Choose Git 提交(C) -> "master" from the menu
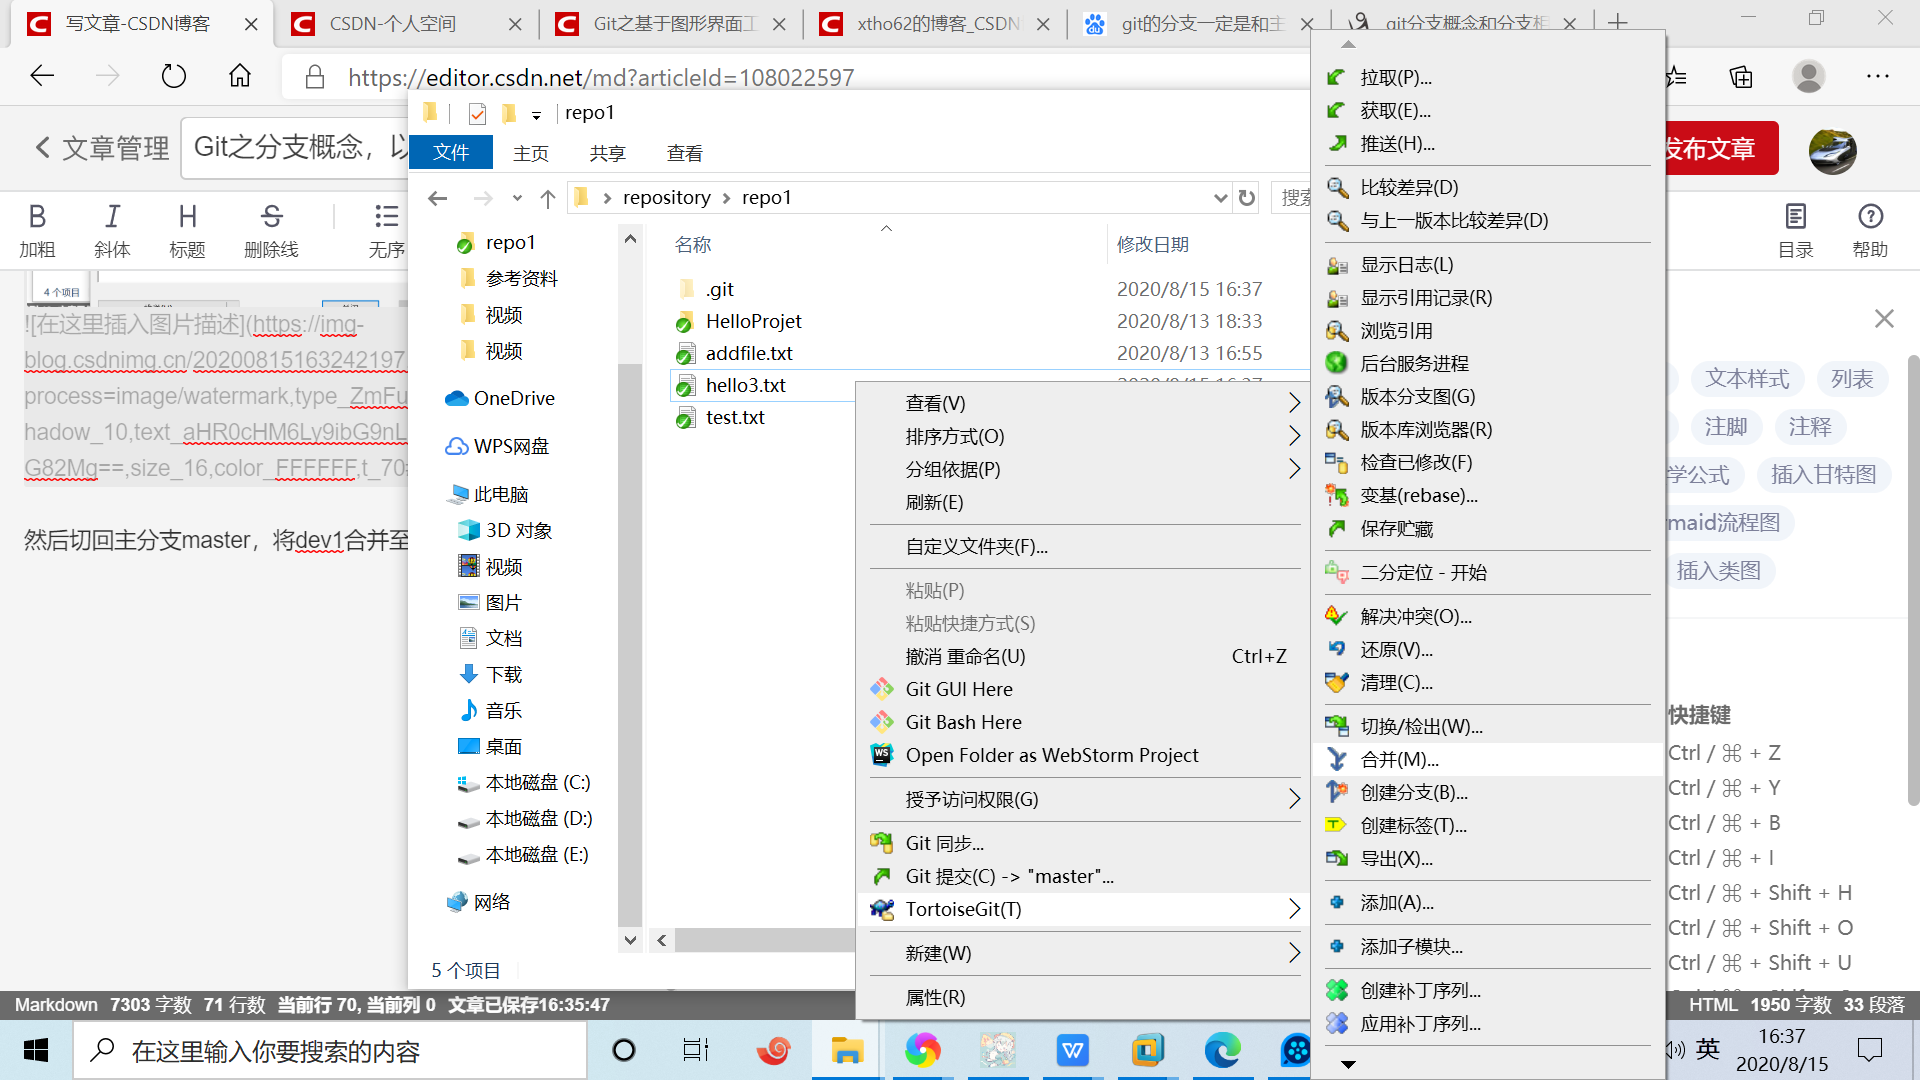 pyautogui.click(x=1006, y=876)
